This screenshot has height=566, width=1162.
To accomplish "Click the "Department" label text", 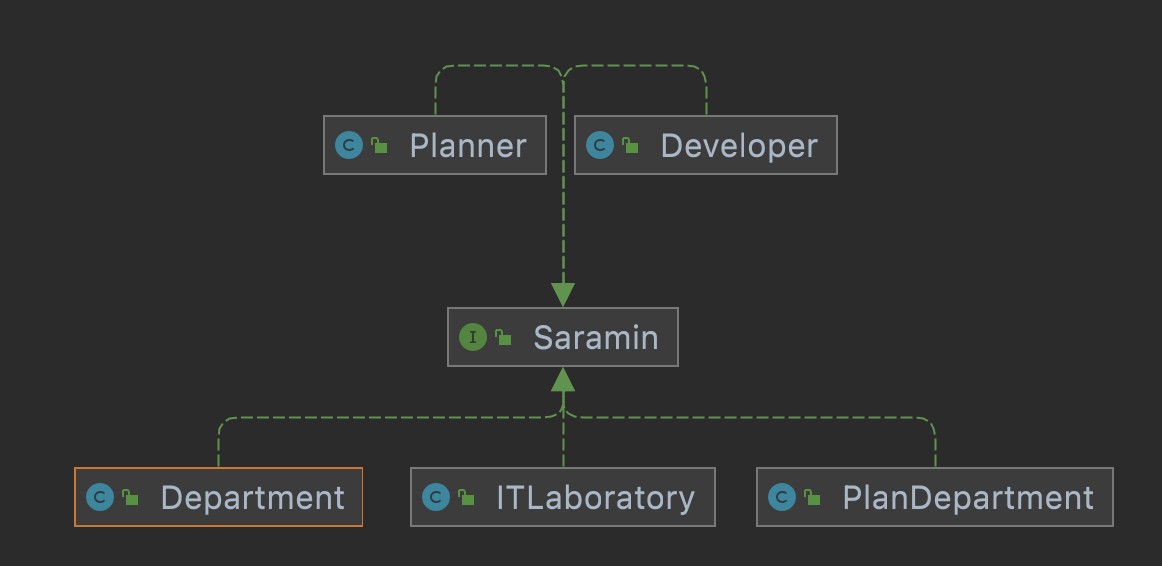I will [253, 499].
